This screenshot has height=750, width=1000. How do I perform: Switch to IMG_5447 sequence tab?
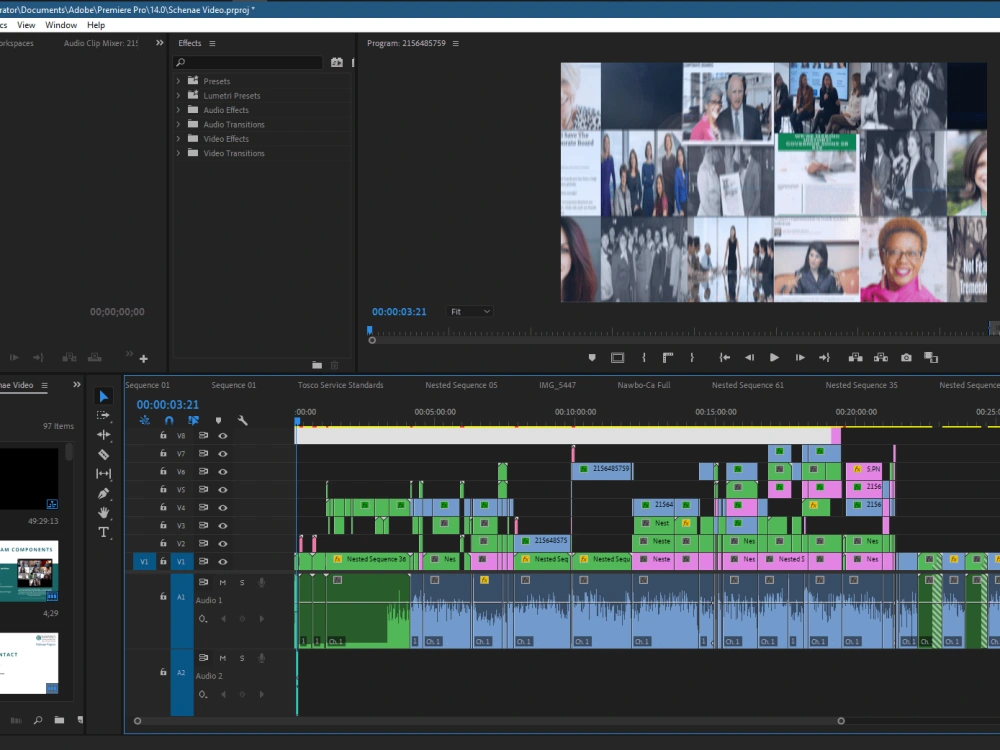(557, 385)
